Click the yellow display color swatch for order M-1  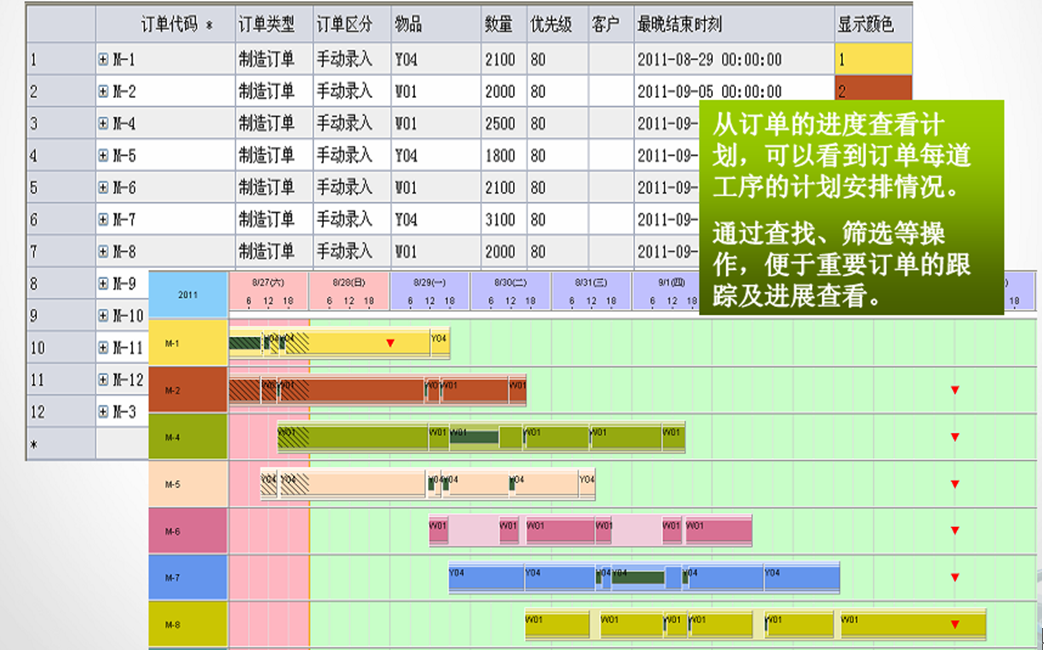(872, 59)
